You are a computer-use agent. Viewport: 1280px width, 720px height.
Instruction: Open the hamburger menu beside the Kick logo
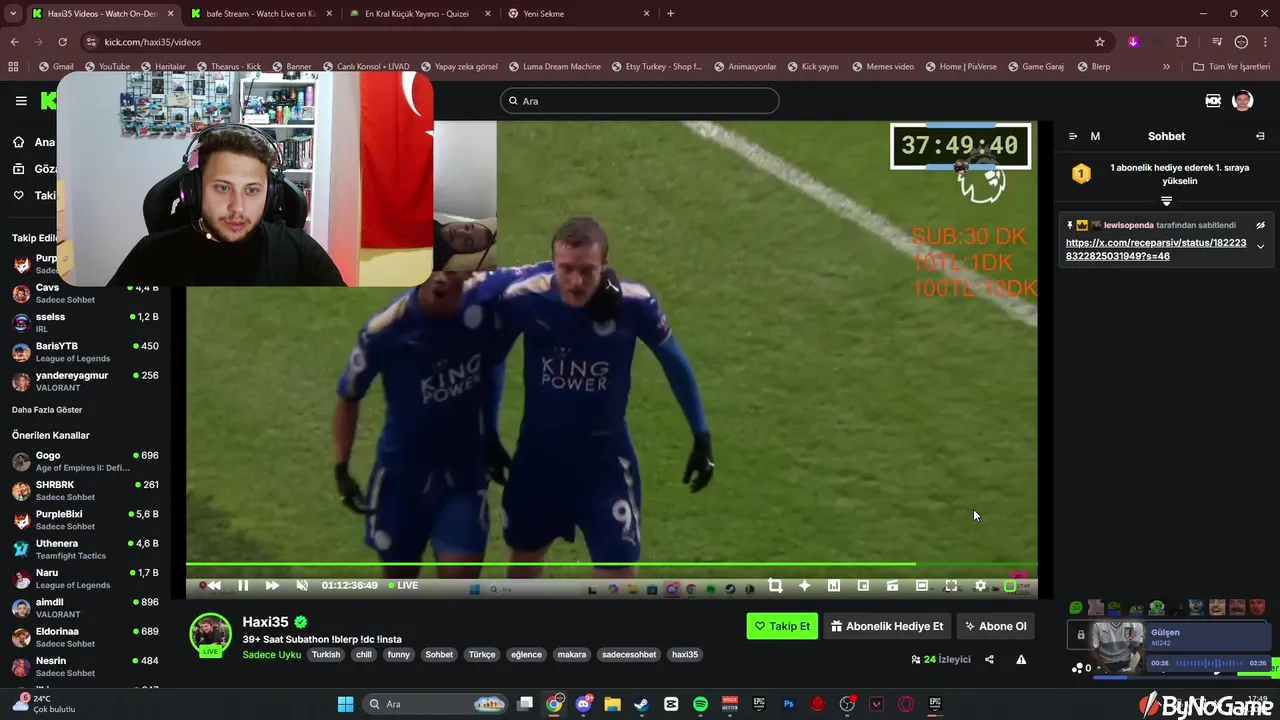(21, 101)
